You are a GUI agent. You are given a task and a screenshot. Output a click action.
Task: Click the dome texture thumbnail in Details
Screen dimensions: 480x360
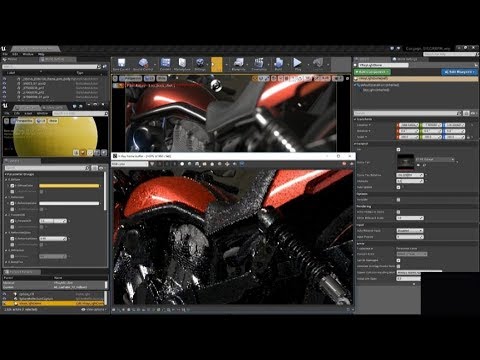pyautogui.click(x=406, y=162)
